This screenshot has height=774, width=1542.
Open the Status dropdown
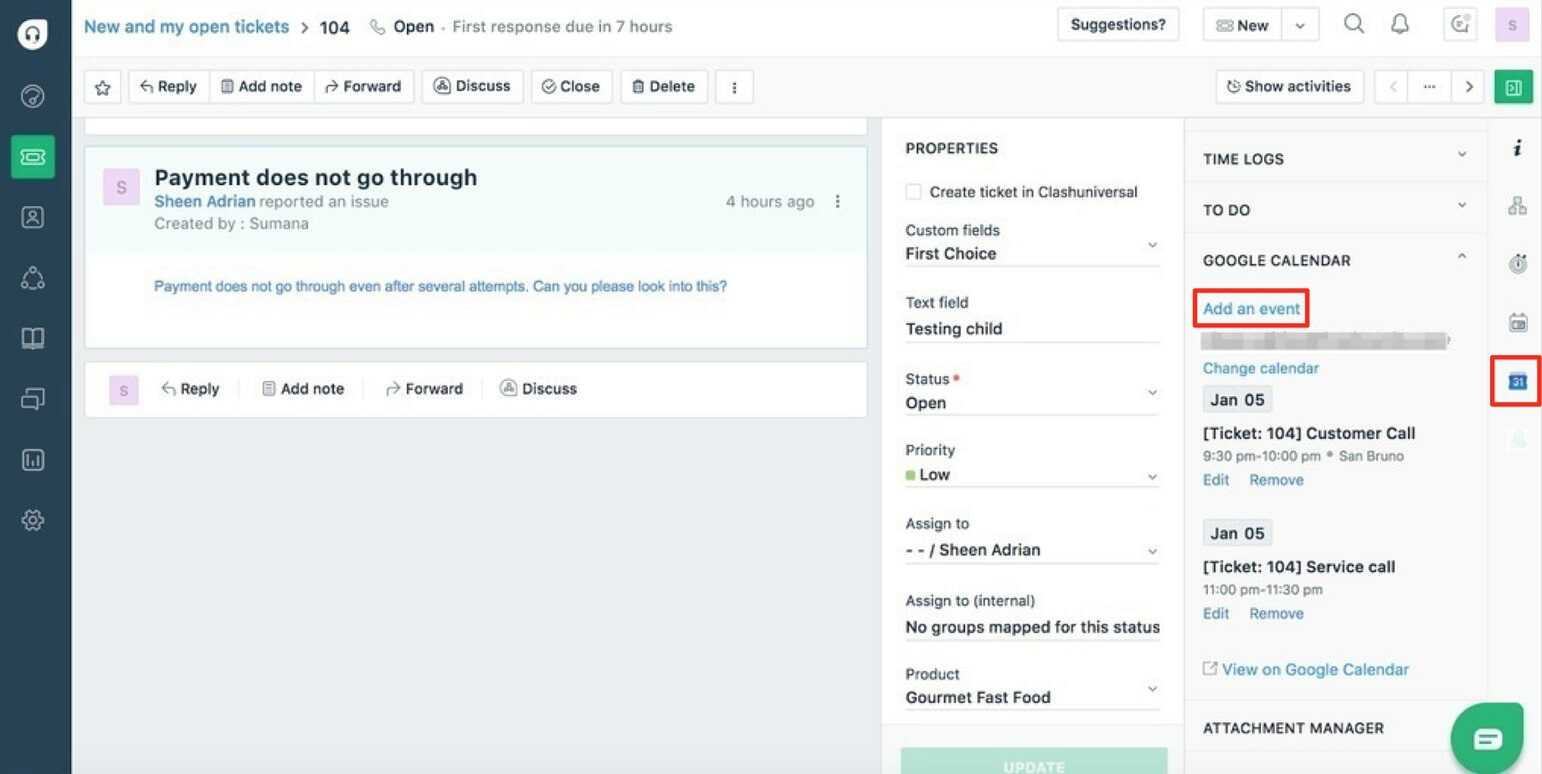click(1031, 403)
